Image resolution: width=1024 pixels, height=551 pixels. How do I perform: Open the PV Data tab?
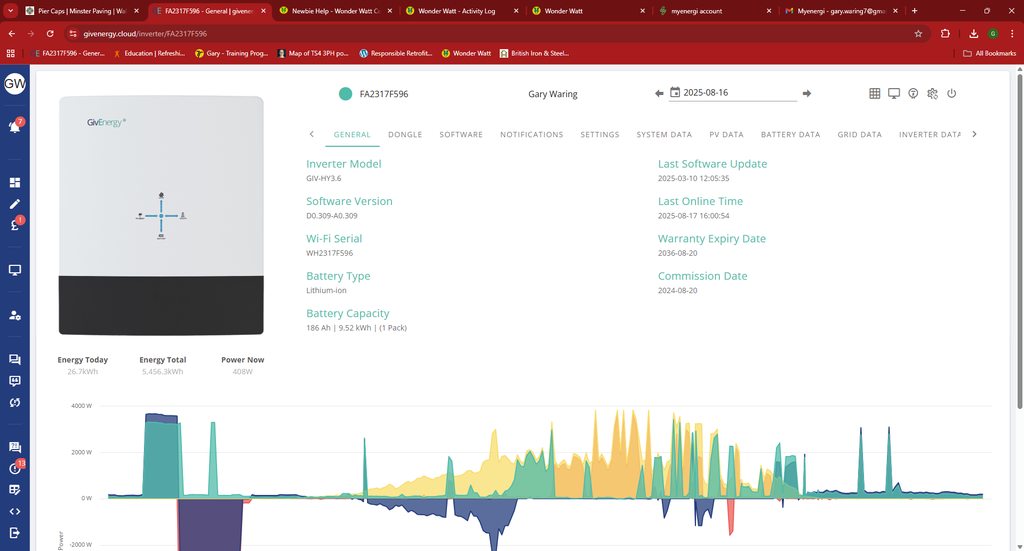click(x=726, y=134)
